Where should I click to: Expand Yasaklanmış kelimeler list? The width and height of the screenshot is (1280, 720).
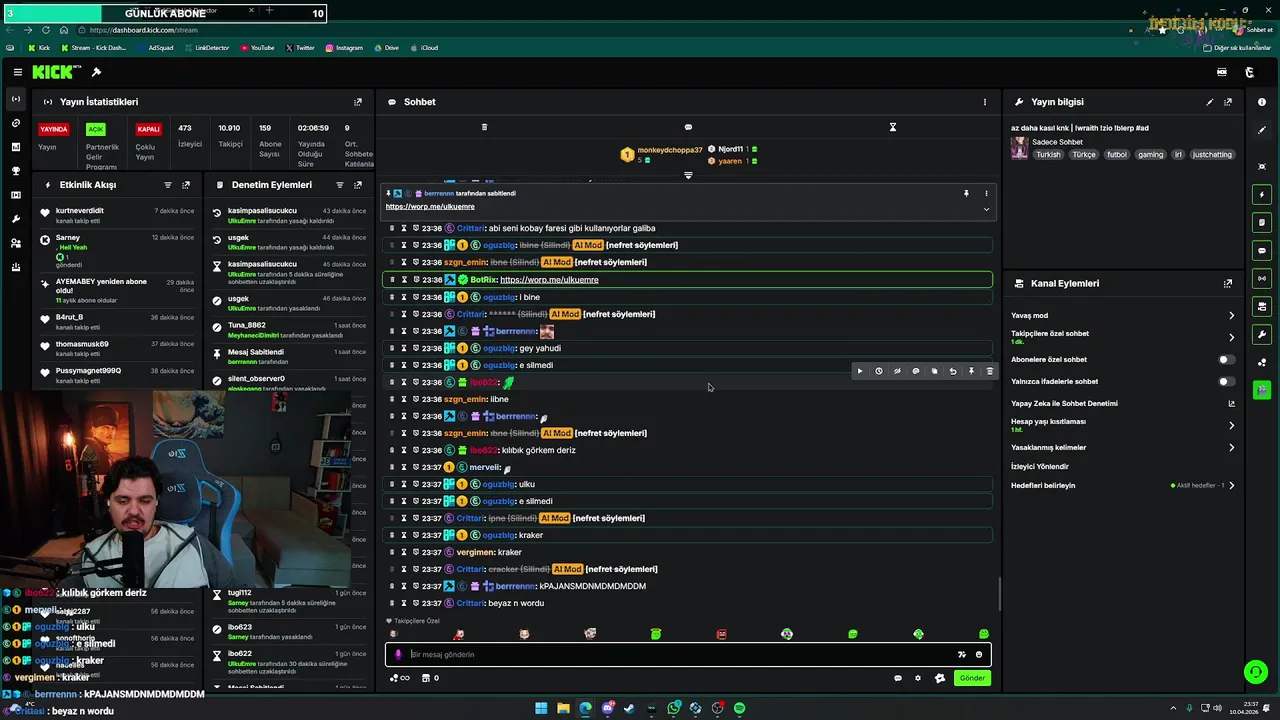click(x=1231, y=447)
